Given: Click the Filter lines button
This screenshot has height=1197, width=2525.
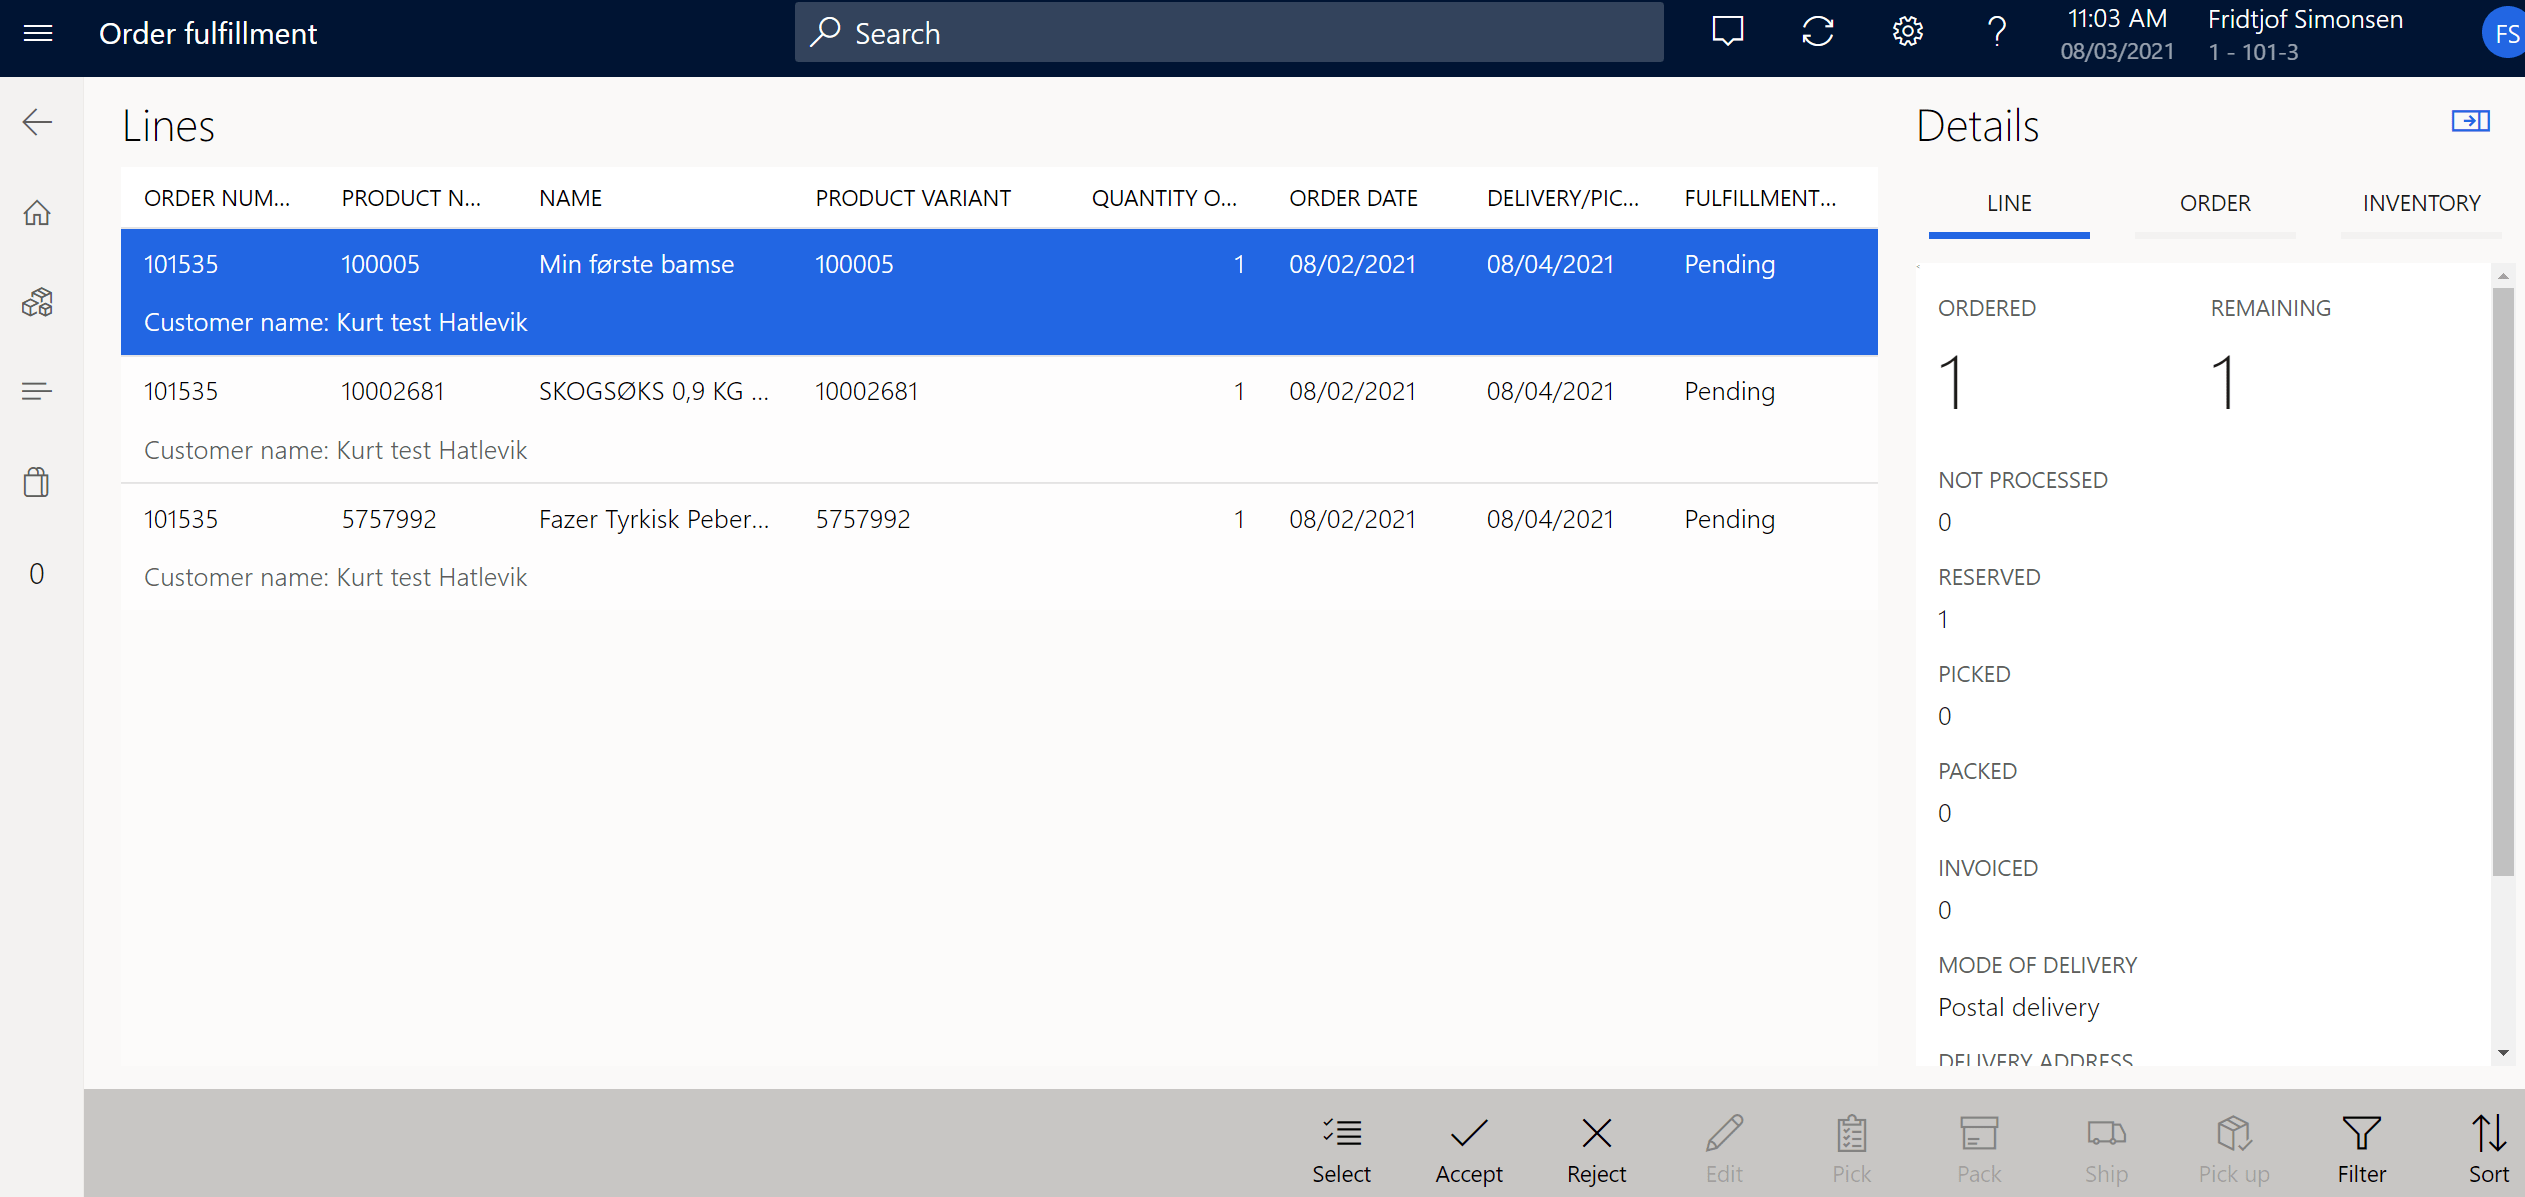Looking at the screenshot, I should point(2361,1148).
